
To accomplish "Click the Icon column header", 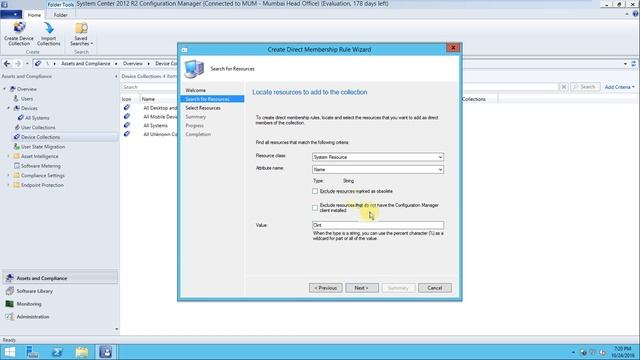I will tap(127, 99).
